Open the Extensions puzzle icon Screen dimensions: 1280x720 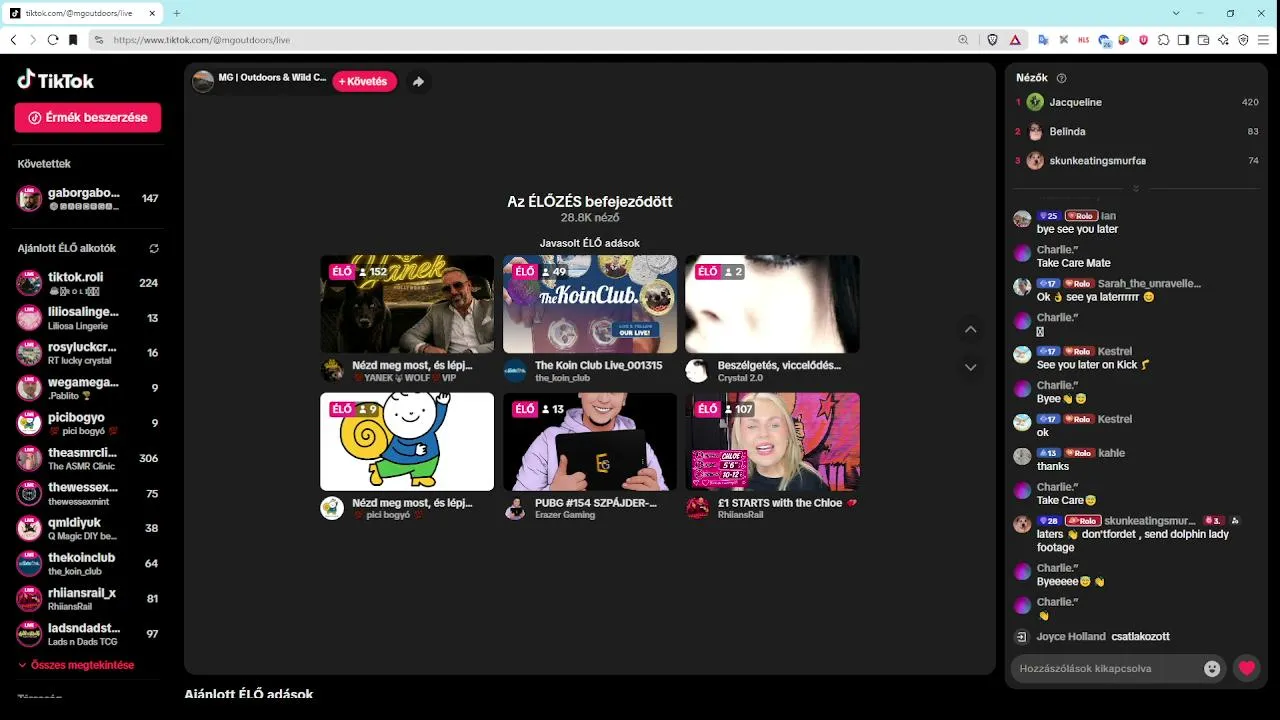(x=1163, y=40)
